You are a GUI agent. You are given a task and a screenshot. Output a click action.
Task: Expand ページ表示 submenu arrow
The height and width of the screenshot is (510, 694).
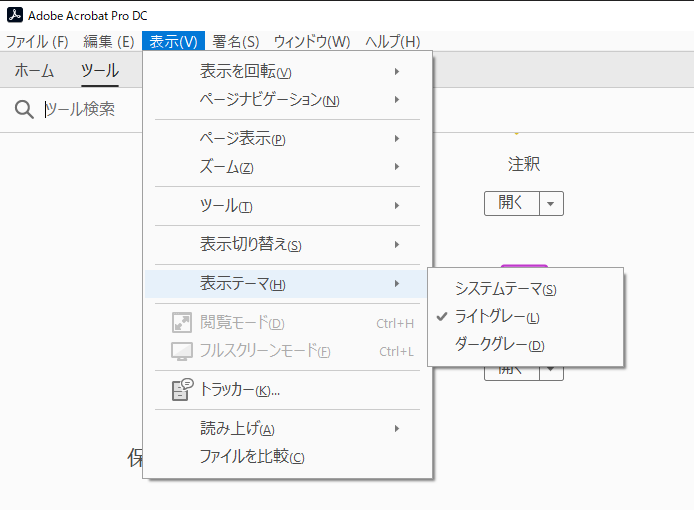tap(397, 139)
